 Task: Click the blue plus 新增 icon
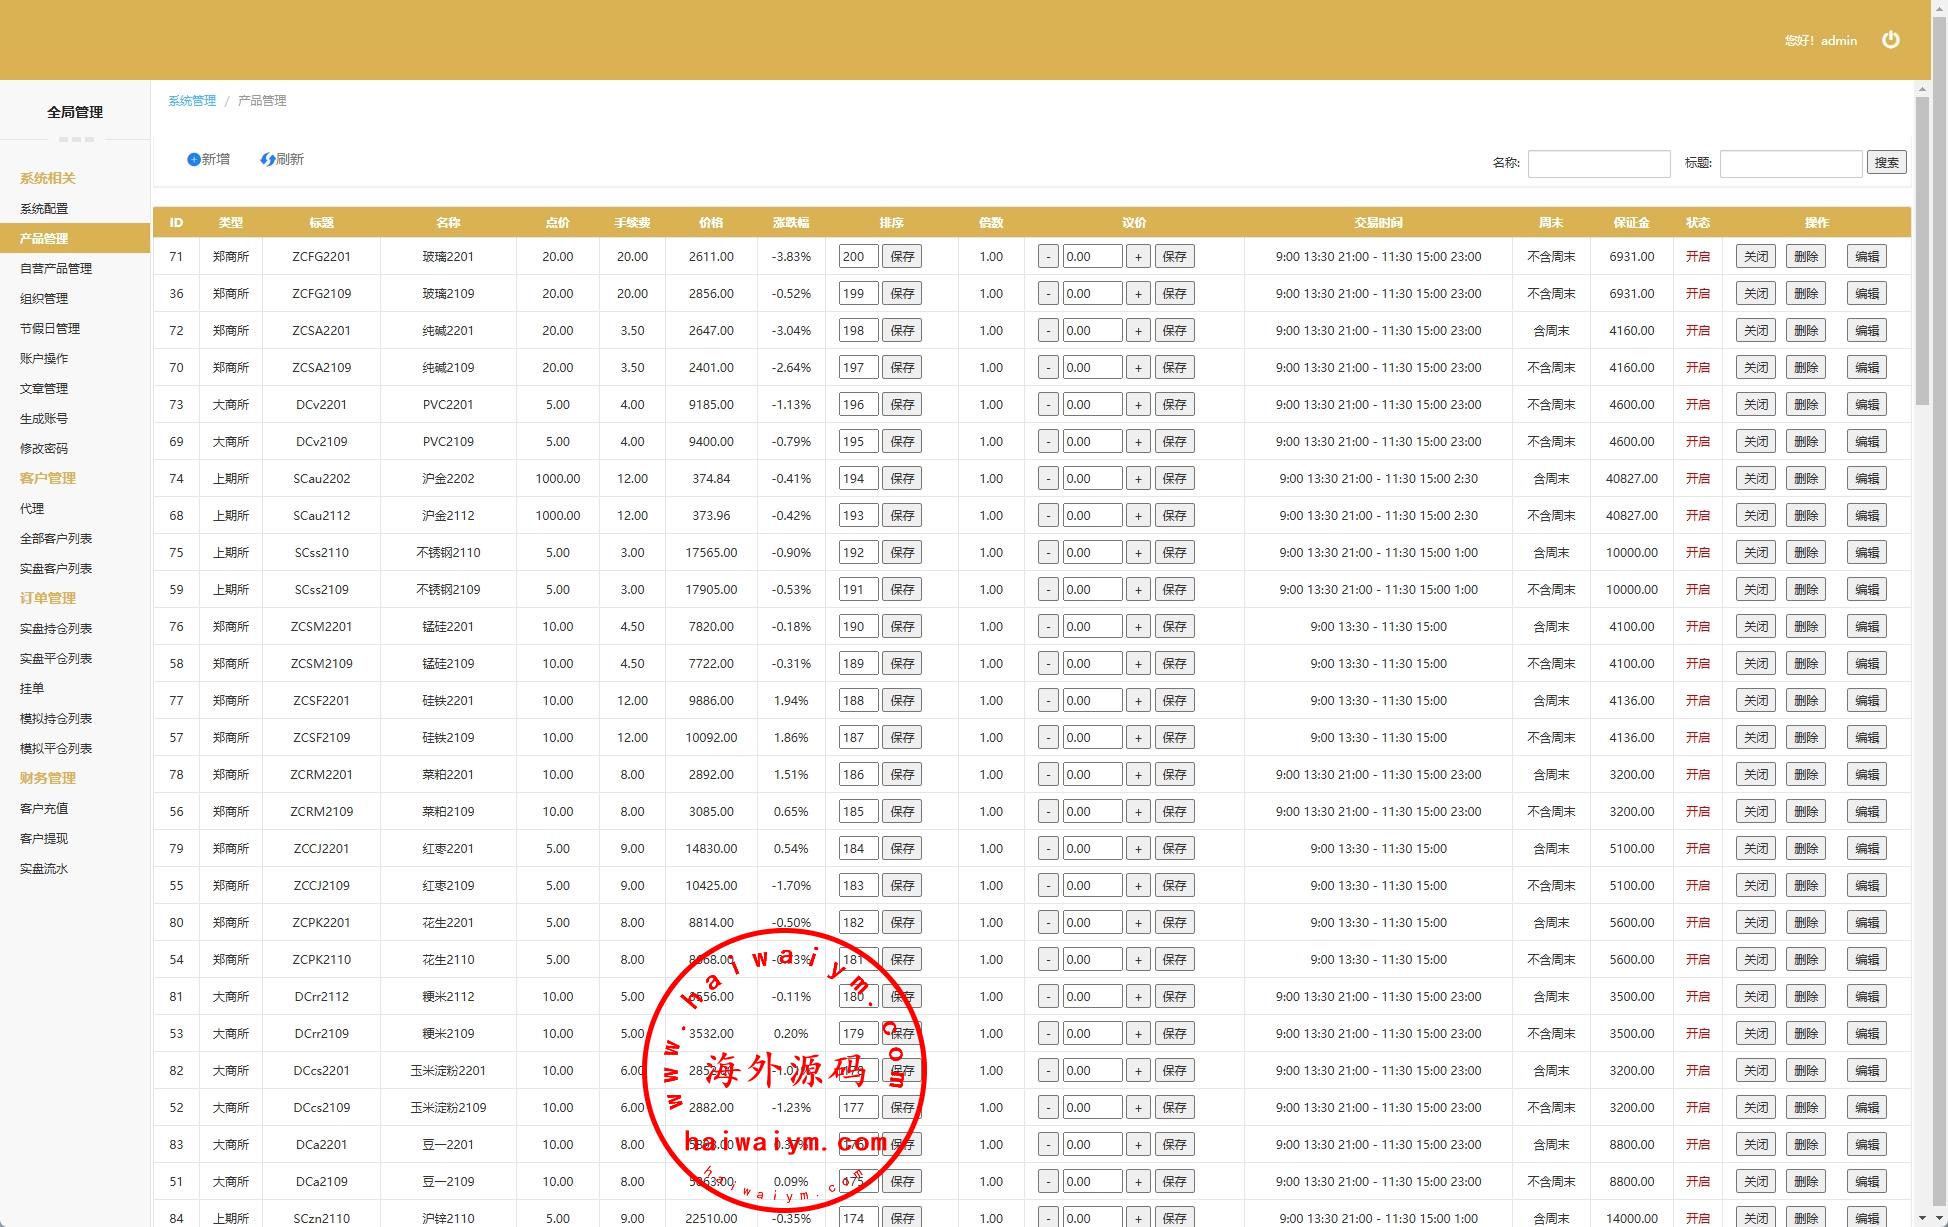coord(194,160)
